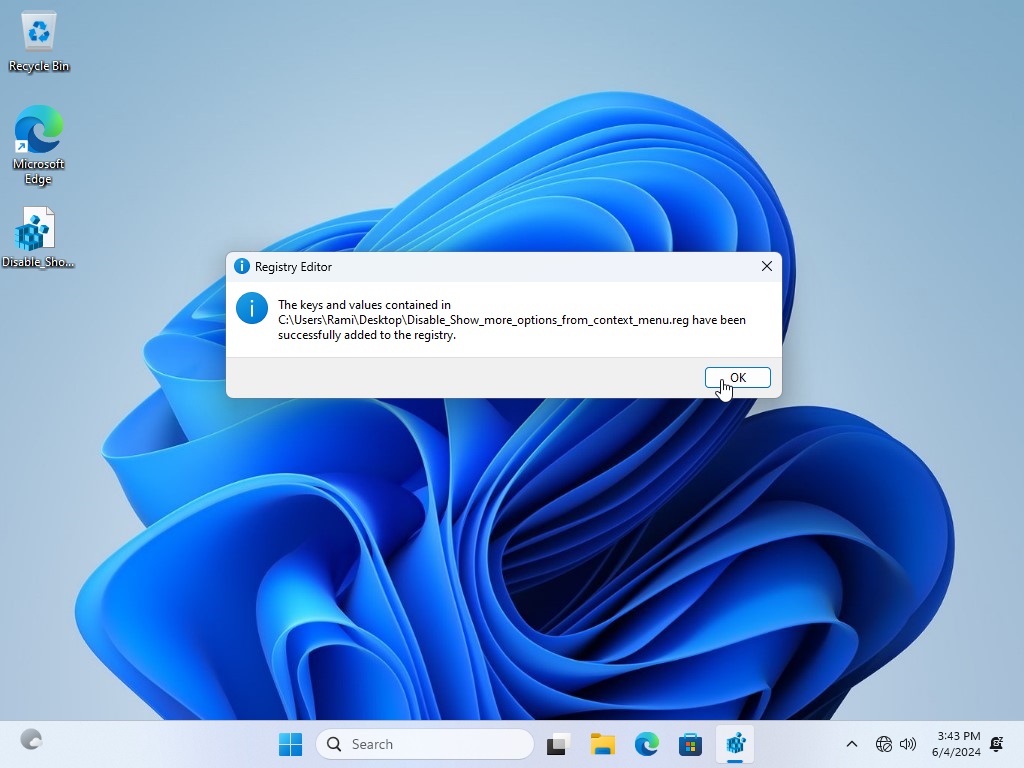
Task: Select the Disable_Show_more_options .reg file on desktop
Action: [x=38, y=238]
